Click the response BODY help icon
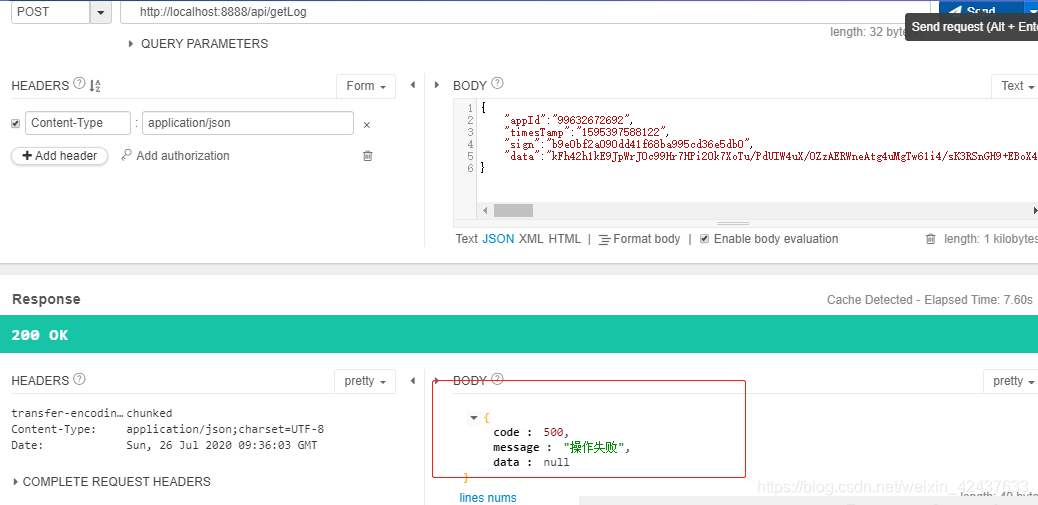 (x=497, y=379)
